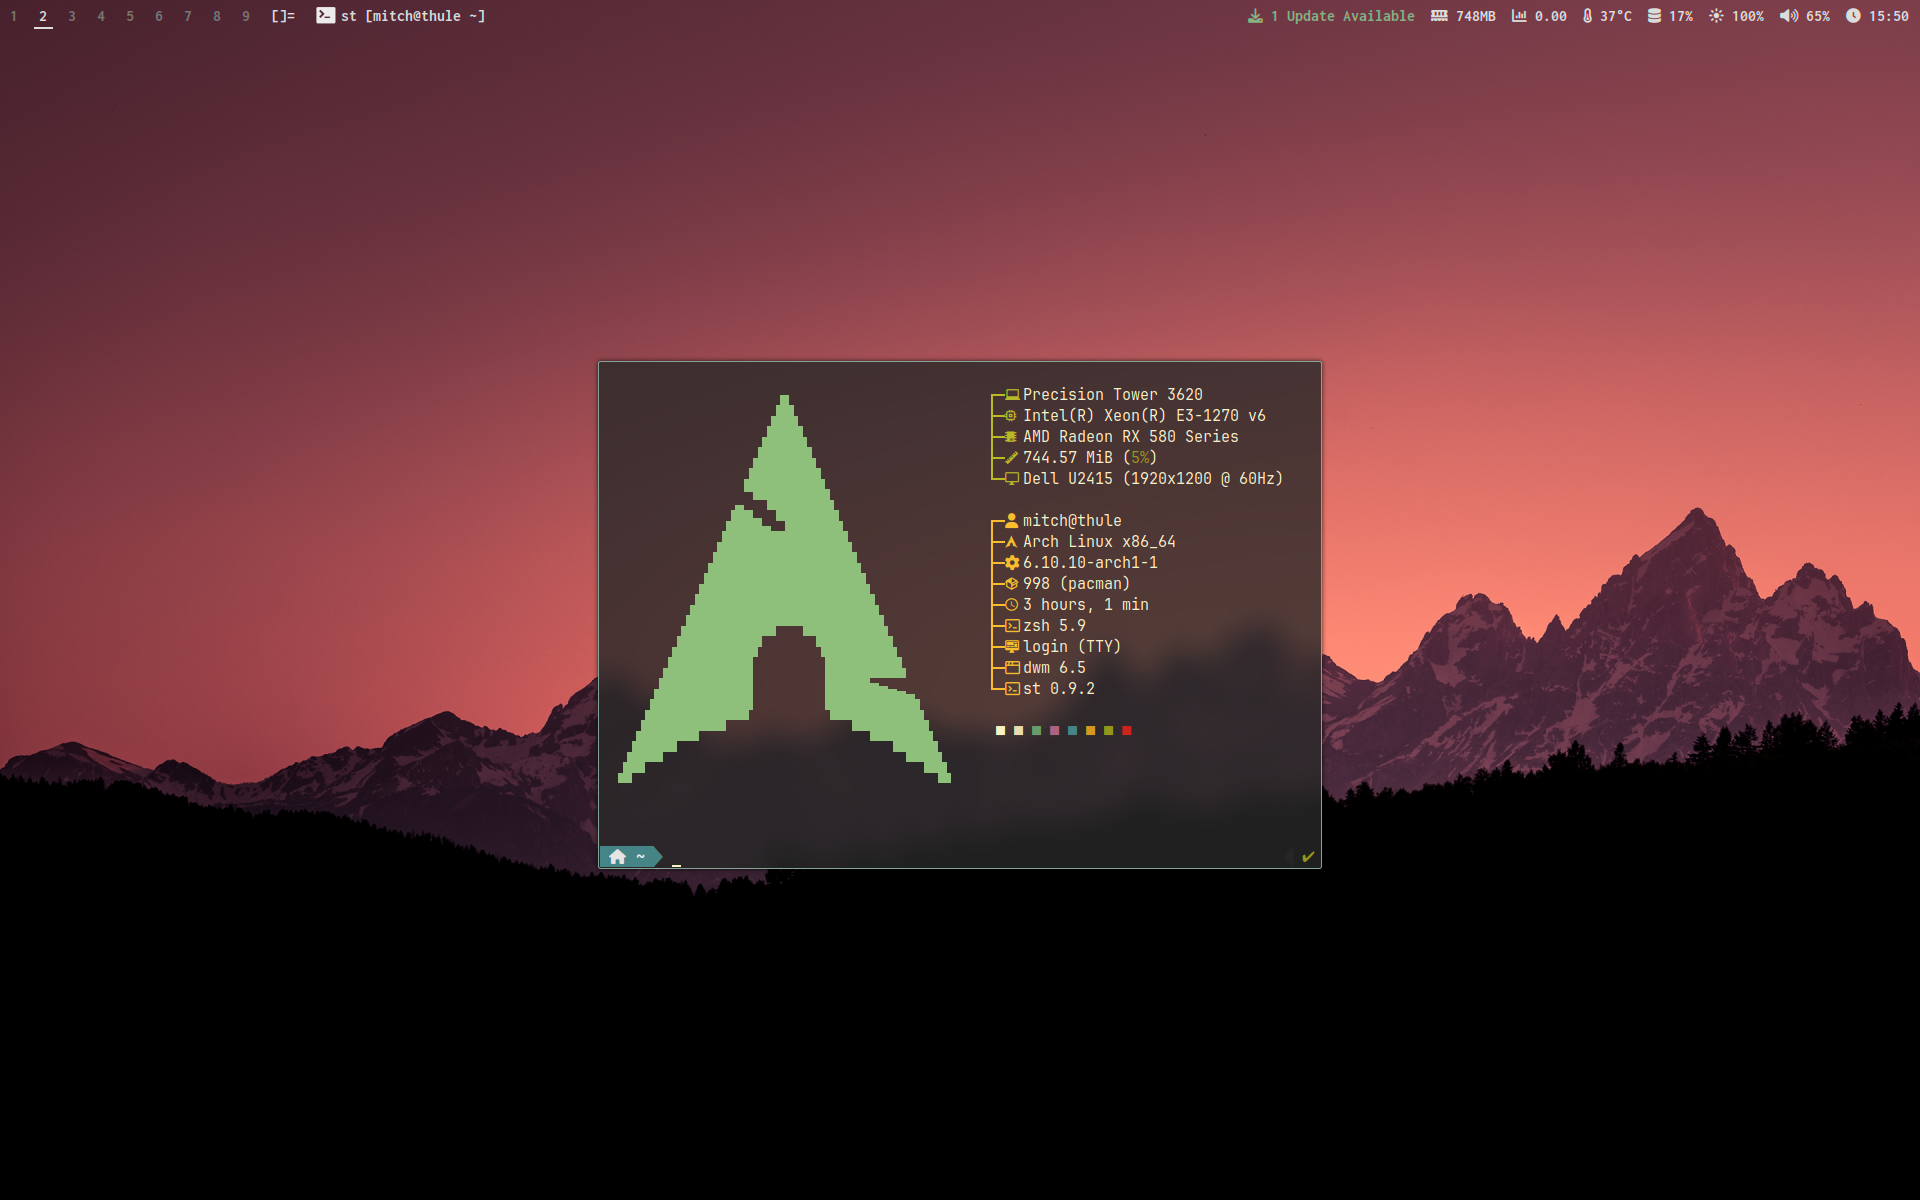This screenshot has height=1200, width=1920.
Task: Click the RAM memory icon beside 748MB
Action: (1439, 16)
